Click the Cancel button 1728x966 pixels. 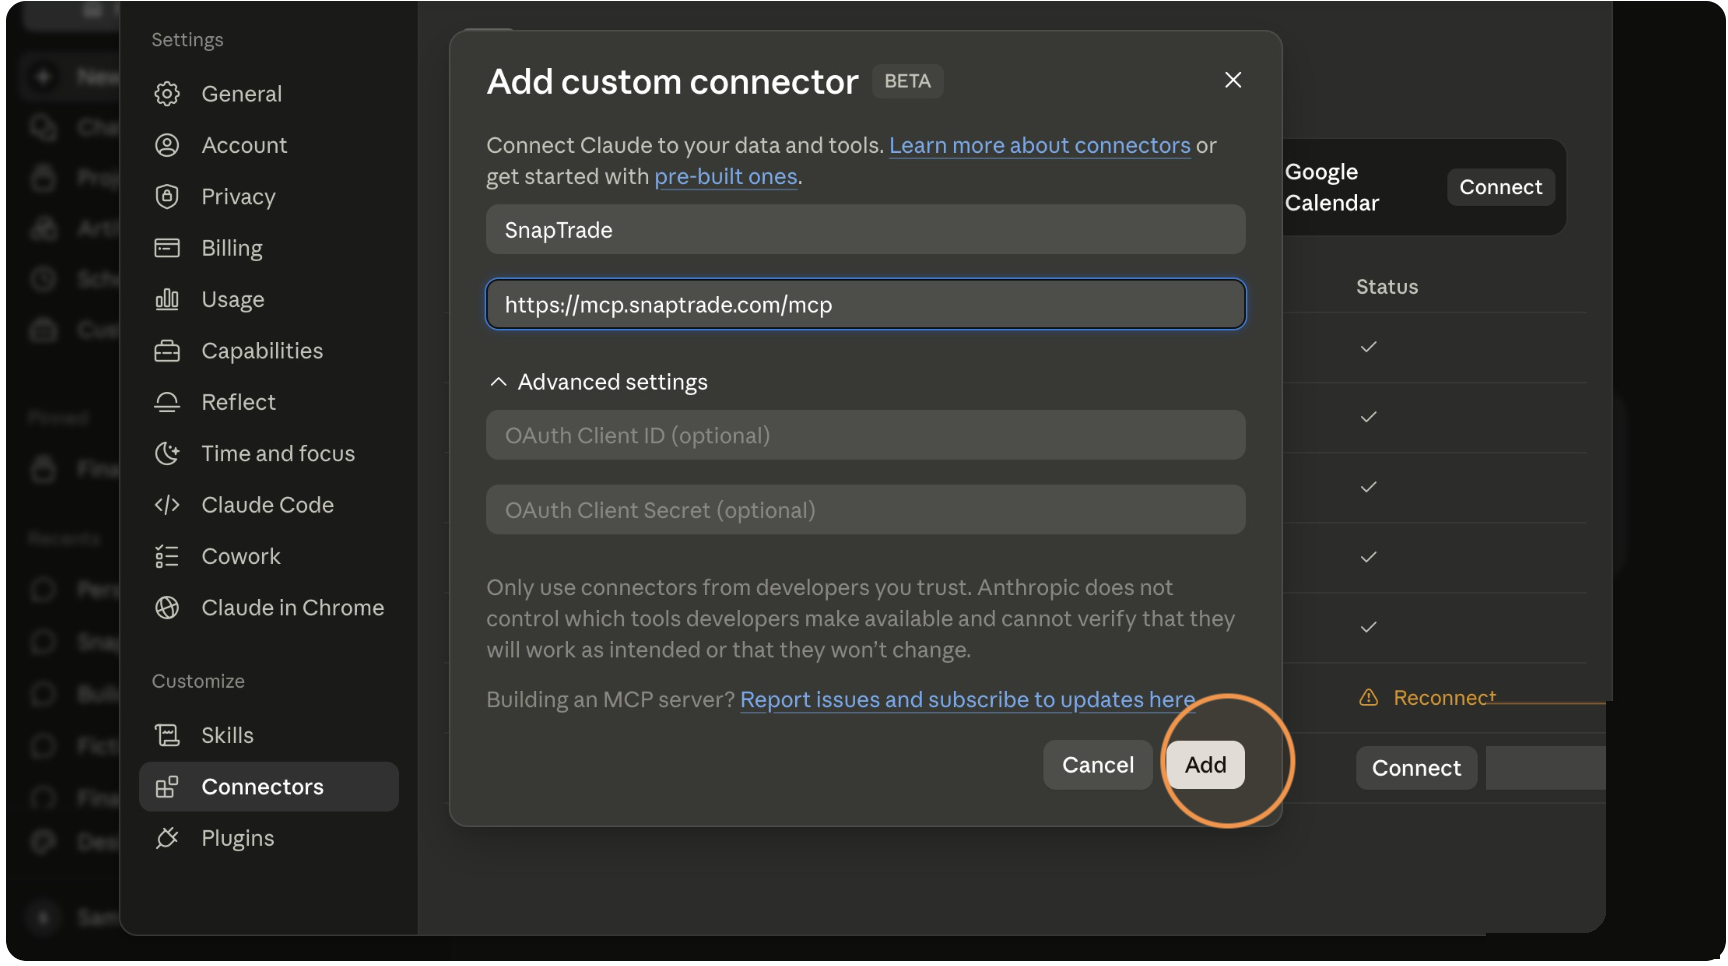pyautogui.click(x=1098, y=765)
